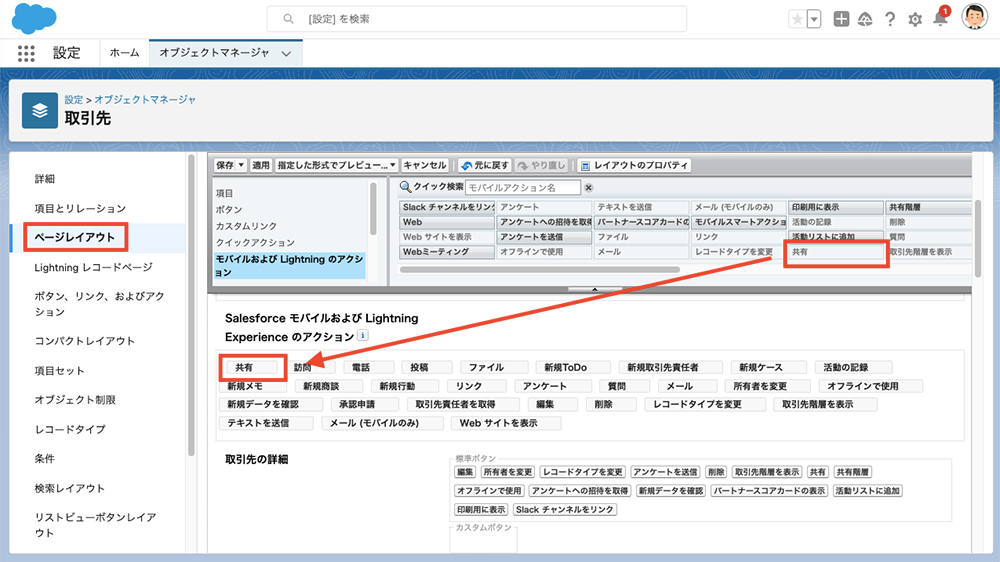Collapse the palette with the handle arrow

coord(594,289)
